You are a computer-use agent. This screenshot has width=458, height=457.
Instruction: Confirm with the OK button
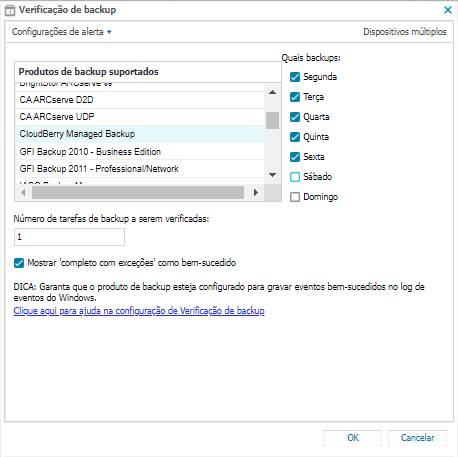click(352, 438)
